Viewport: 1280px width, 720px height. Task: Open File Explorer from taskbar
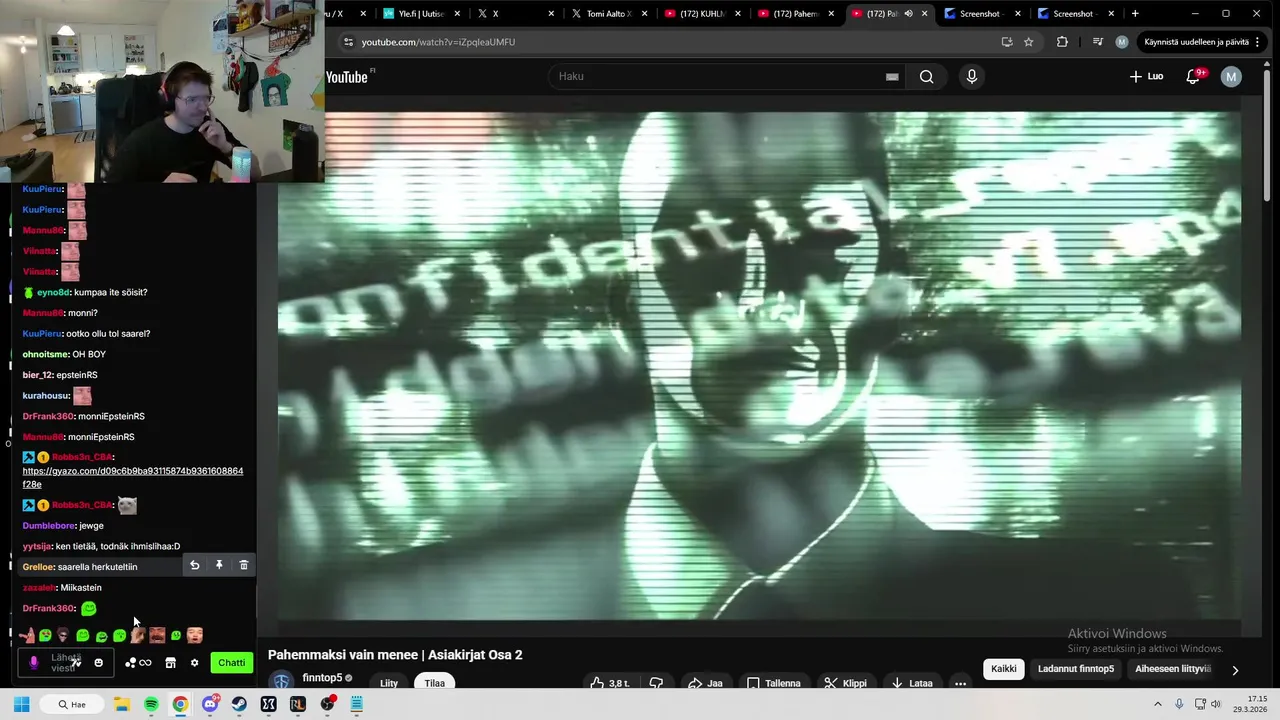coord(121,704)
